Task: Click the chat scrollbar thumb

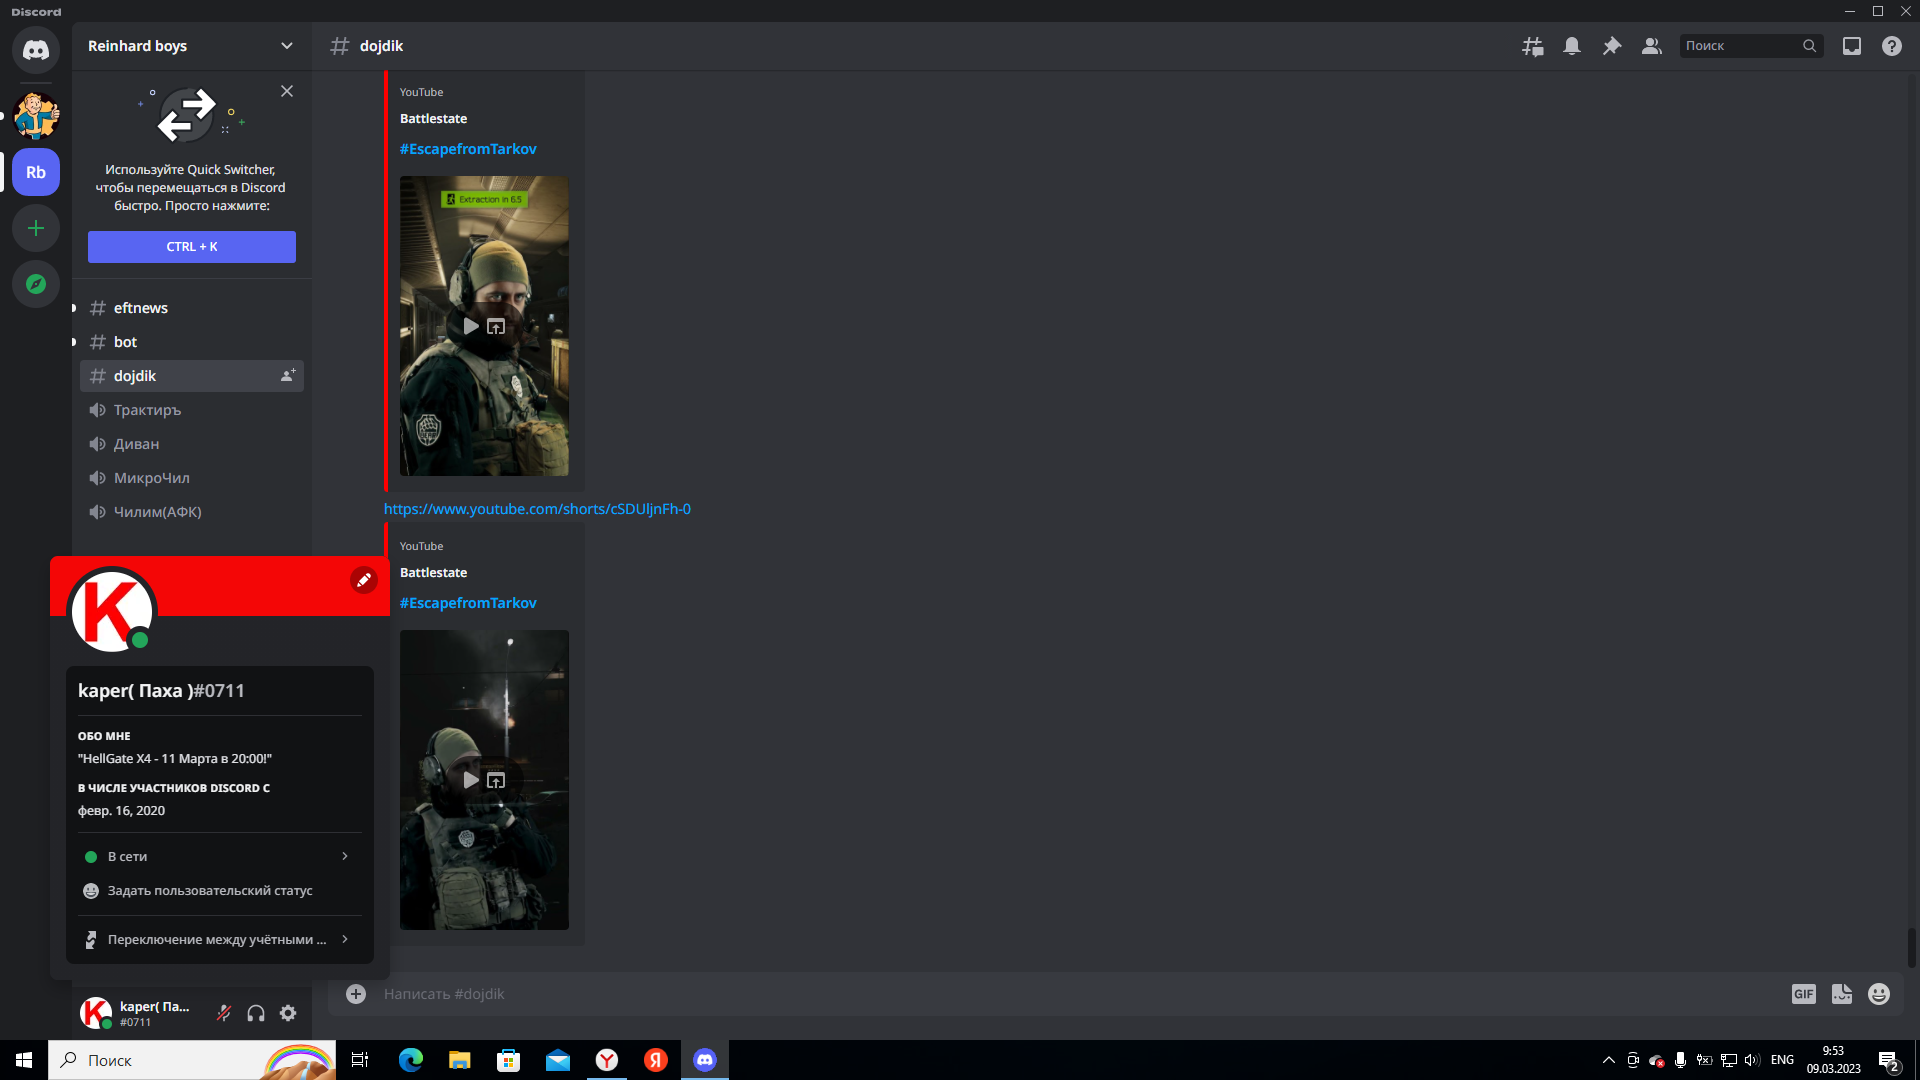Action: pyautogui.click(x=1912, y=948)
